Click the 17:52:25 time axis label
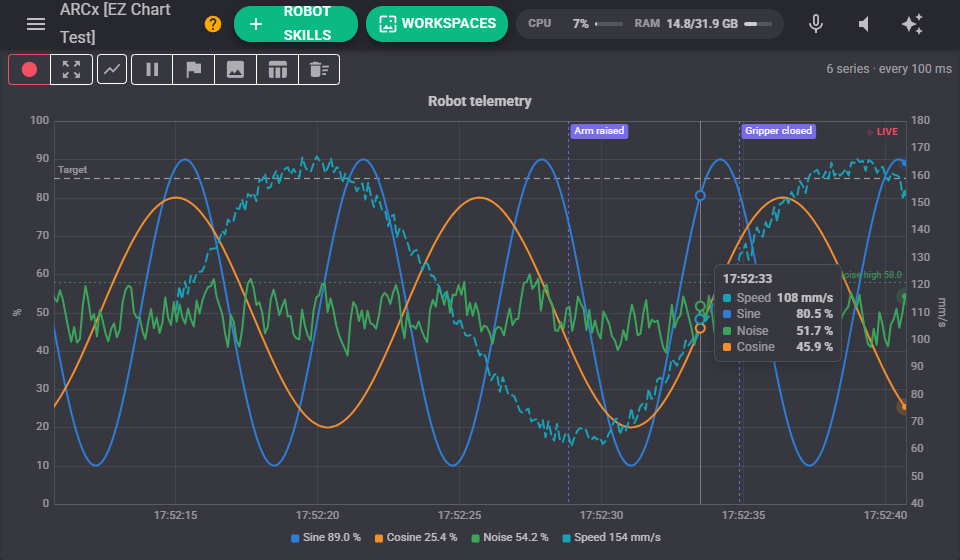The height and width of the screenshot is (560, 960). point(459,515)
